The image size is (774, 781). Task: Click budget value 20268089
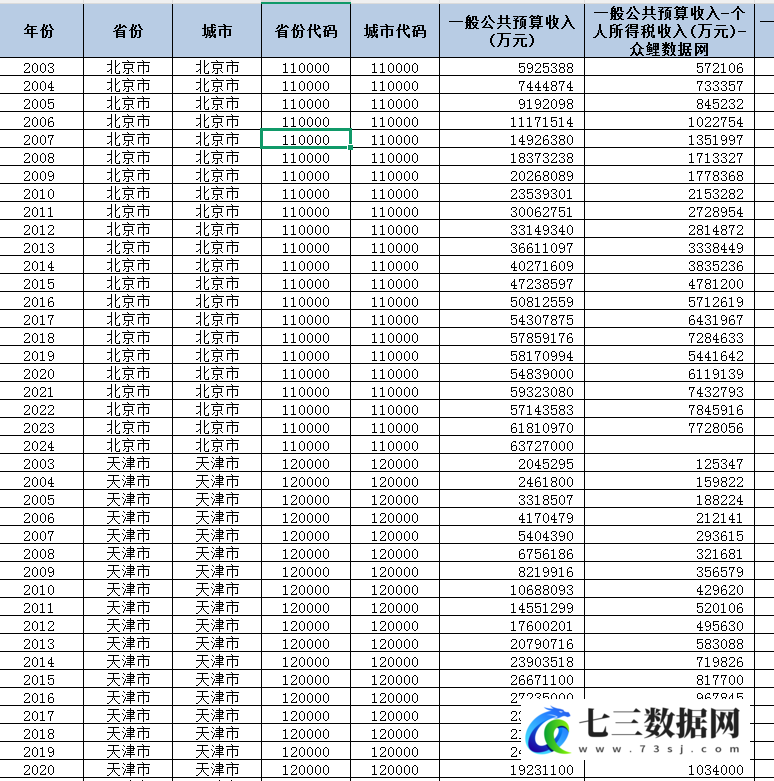click(542, 175)
